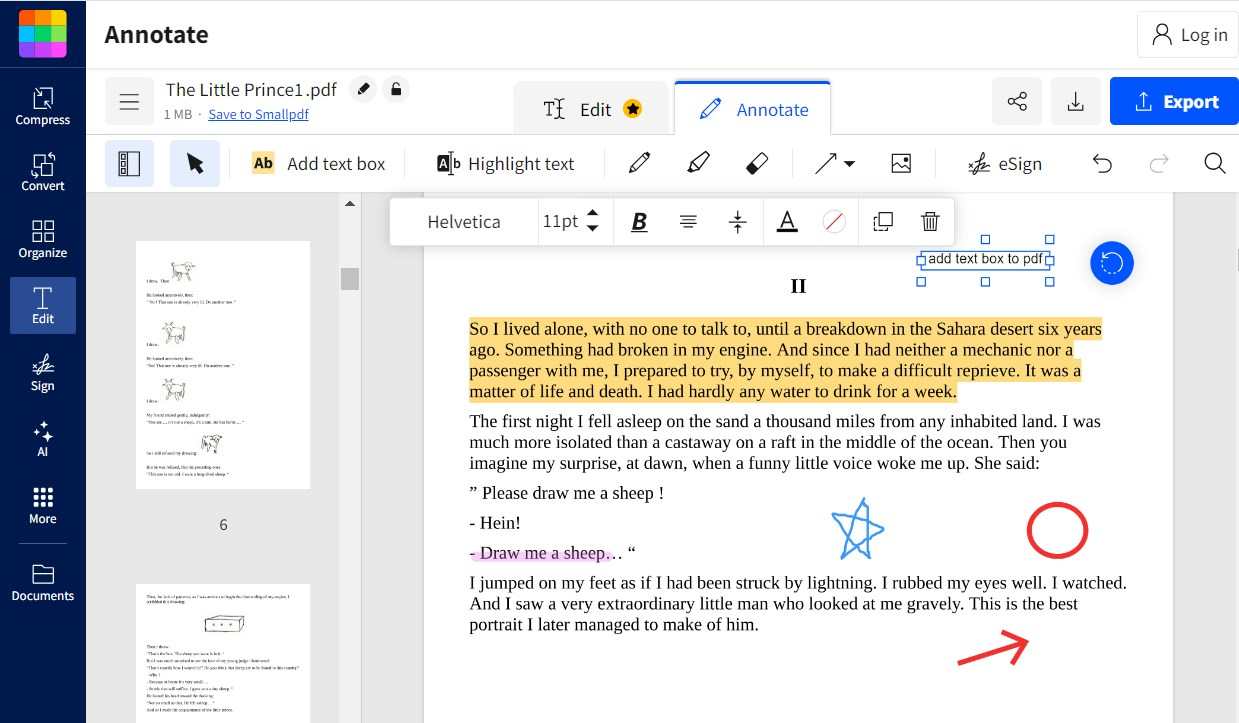Select the blue star drawing

tap(858, 530)
